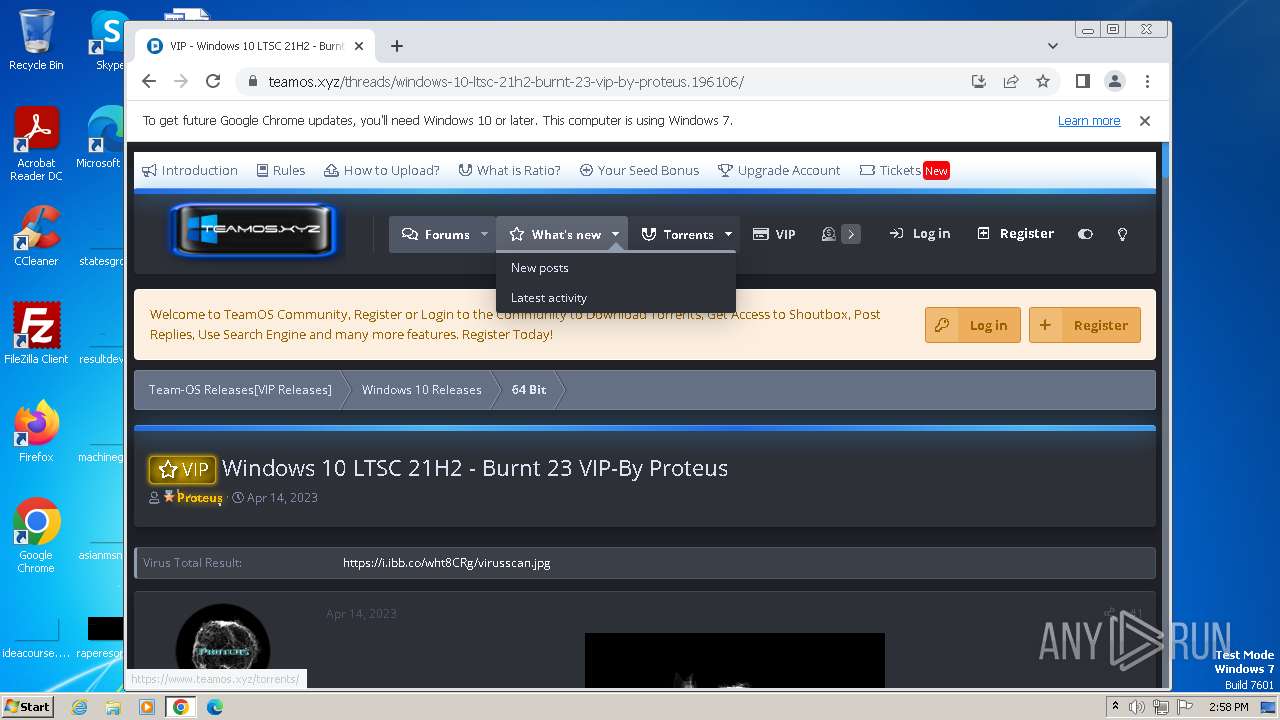
Task: Open the Chrome share page icon
Action: (1011, 81)
